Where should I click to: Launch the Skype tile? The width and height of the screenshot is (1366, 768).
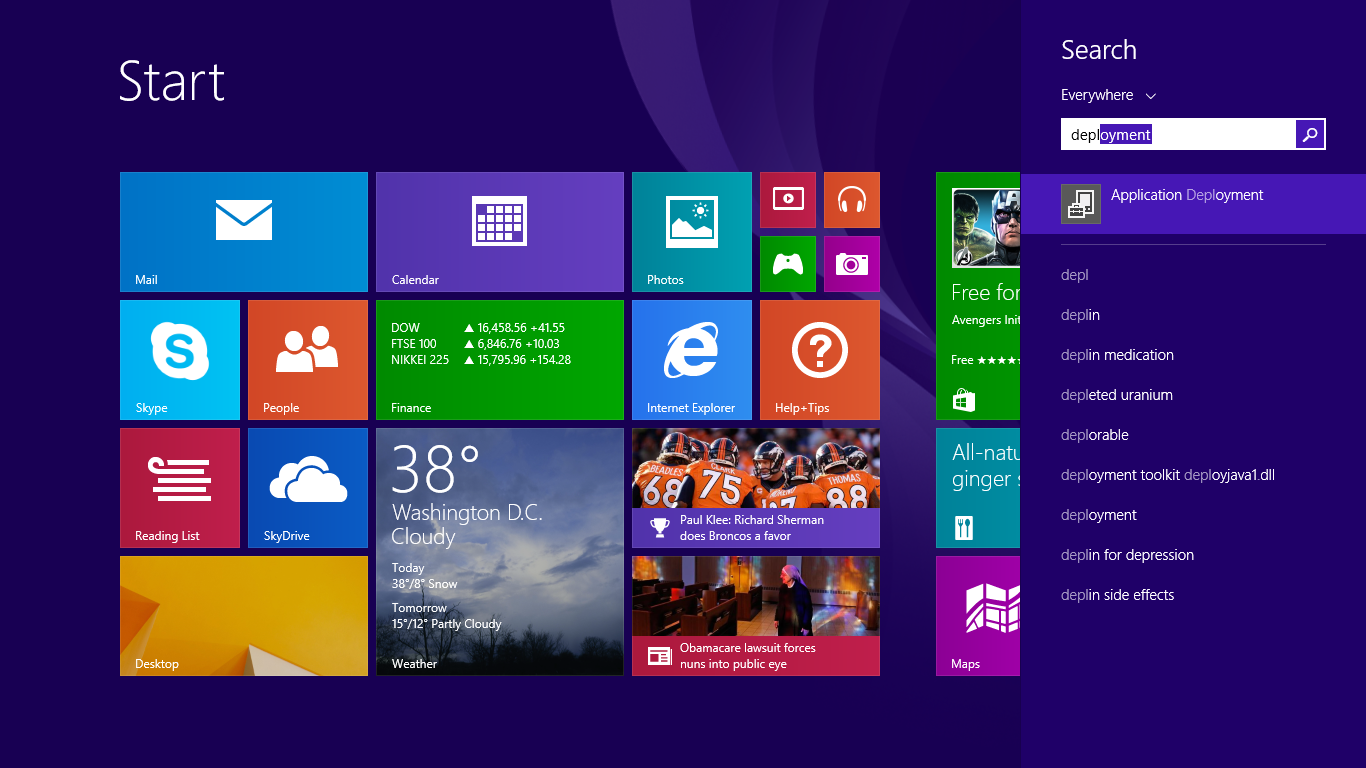pyautogui.click(x=180, y=360)
